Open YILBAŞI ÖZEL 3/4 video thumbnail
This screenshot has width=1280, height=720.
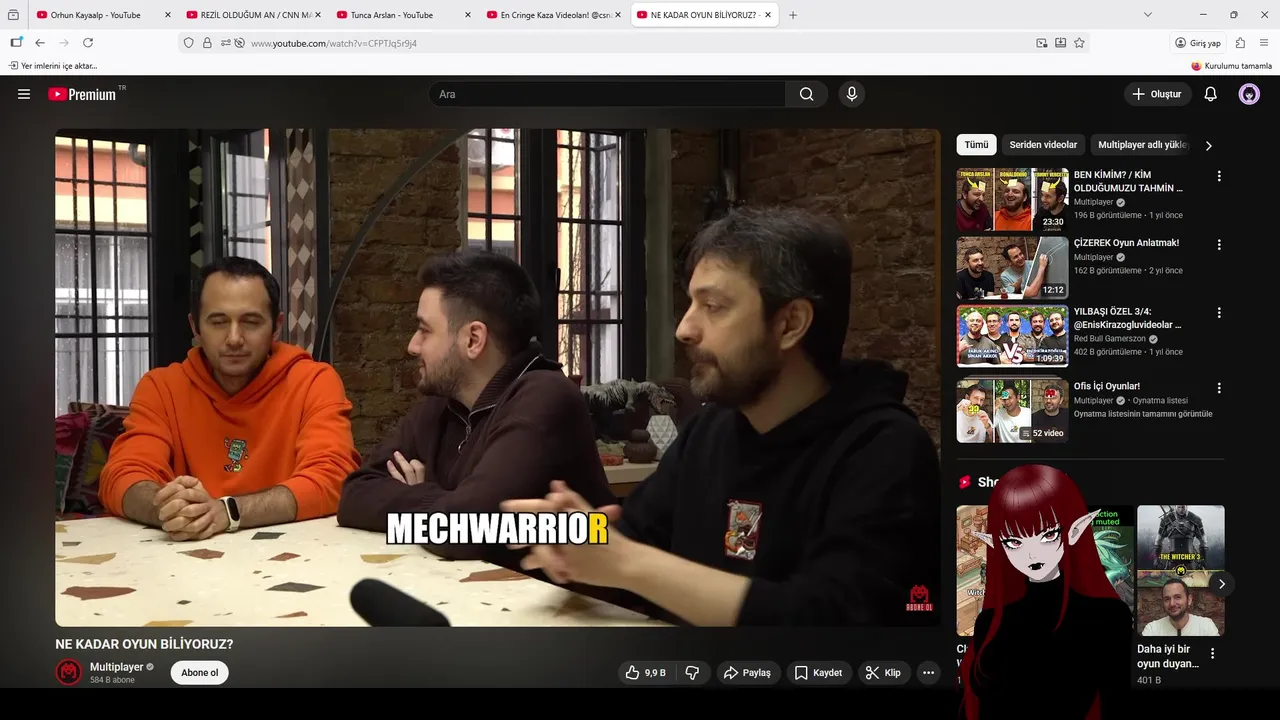pos(1012,336)
